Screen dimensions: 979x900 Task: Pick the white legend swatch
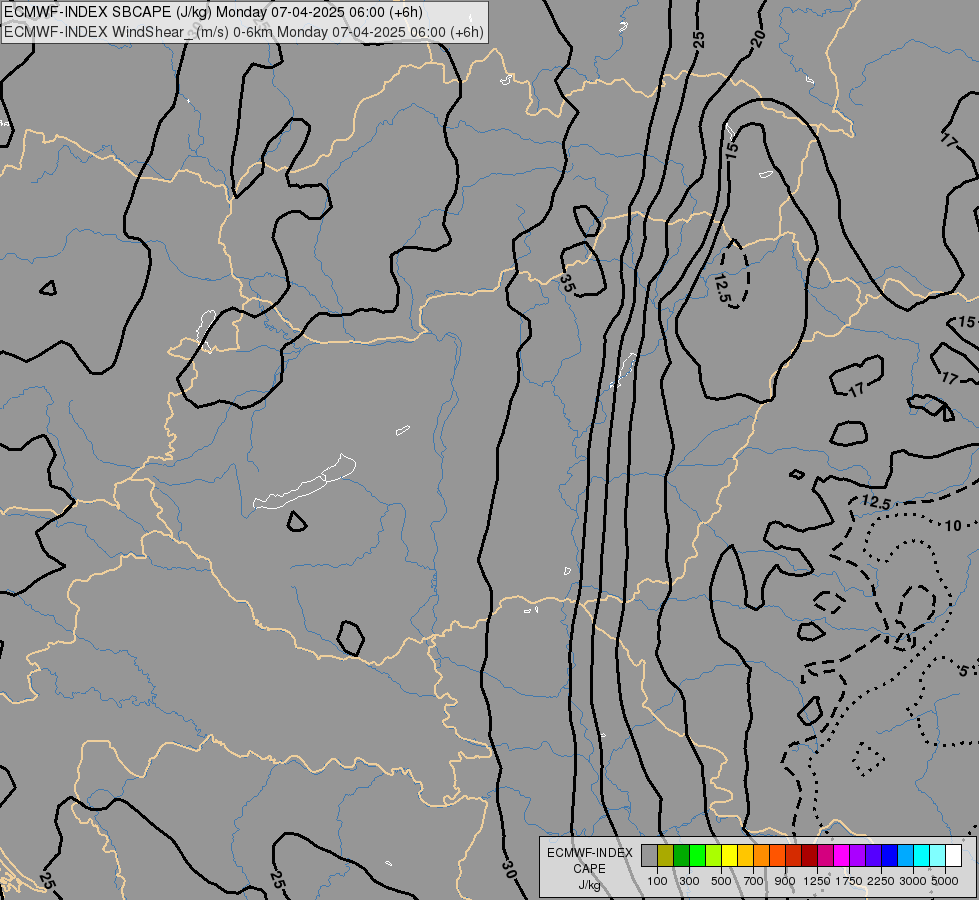954,856
